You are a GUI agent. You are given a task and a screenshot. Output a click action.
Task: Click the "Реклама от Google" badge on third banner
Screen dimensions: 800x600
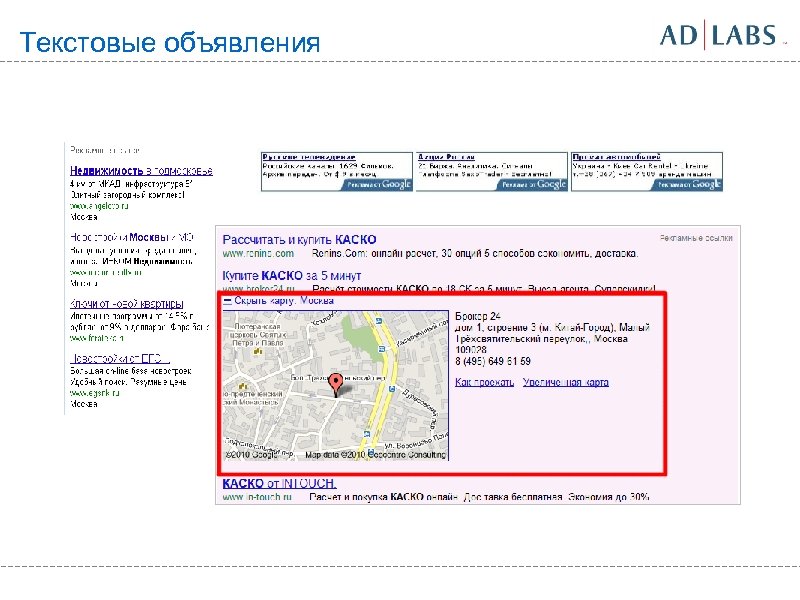coord(687,185)
